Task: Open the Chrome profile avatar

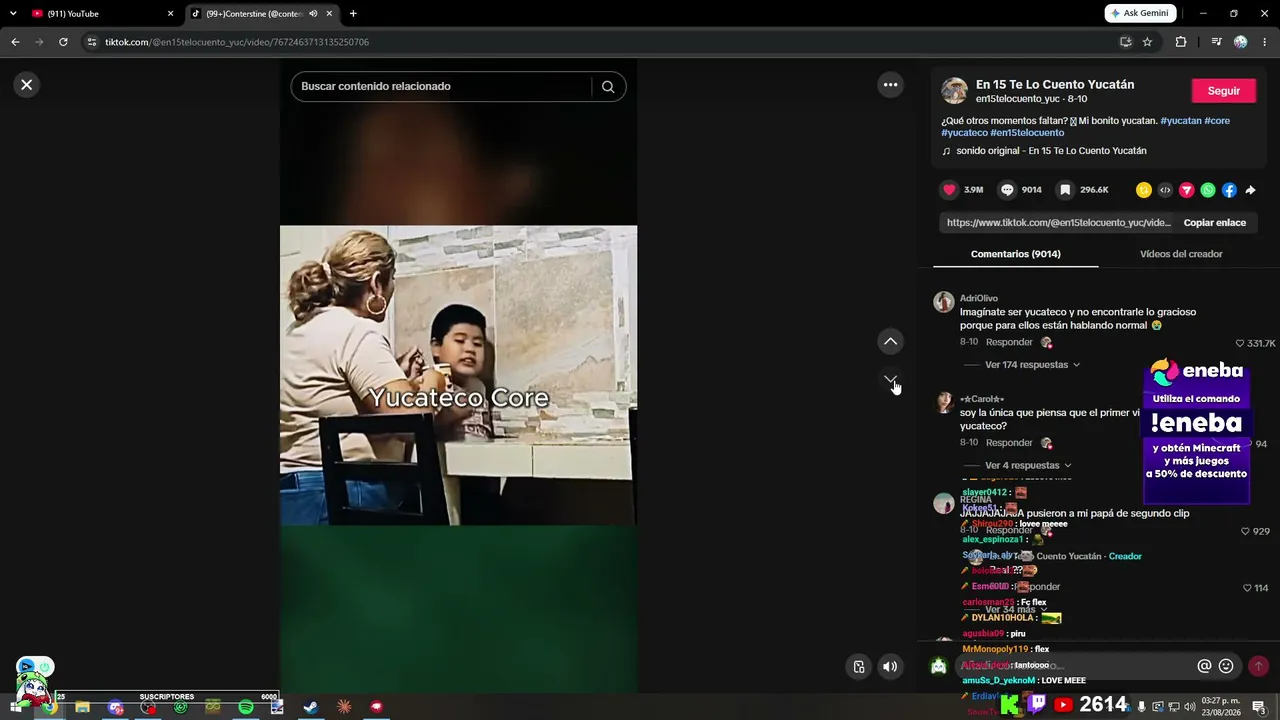Action: pyautogui.click(x=1241, y=42)
